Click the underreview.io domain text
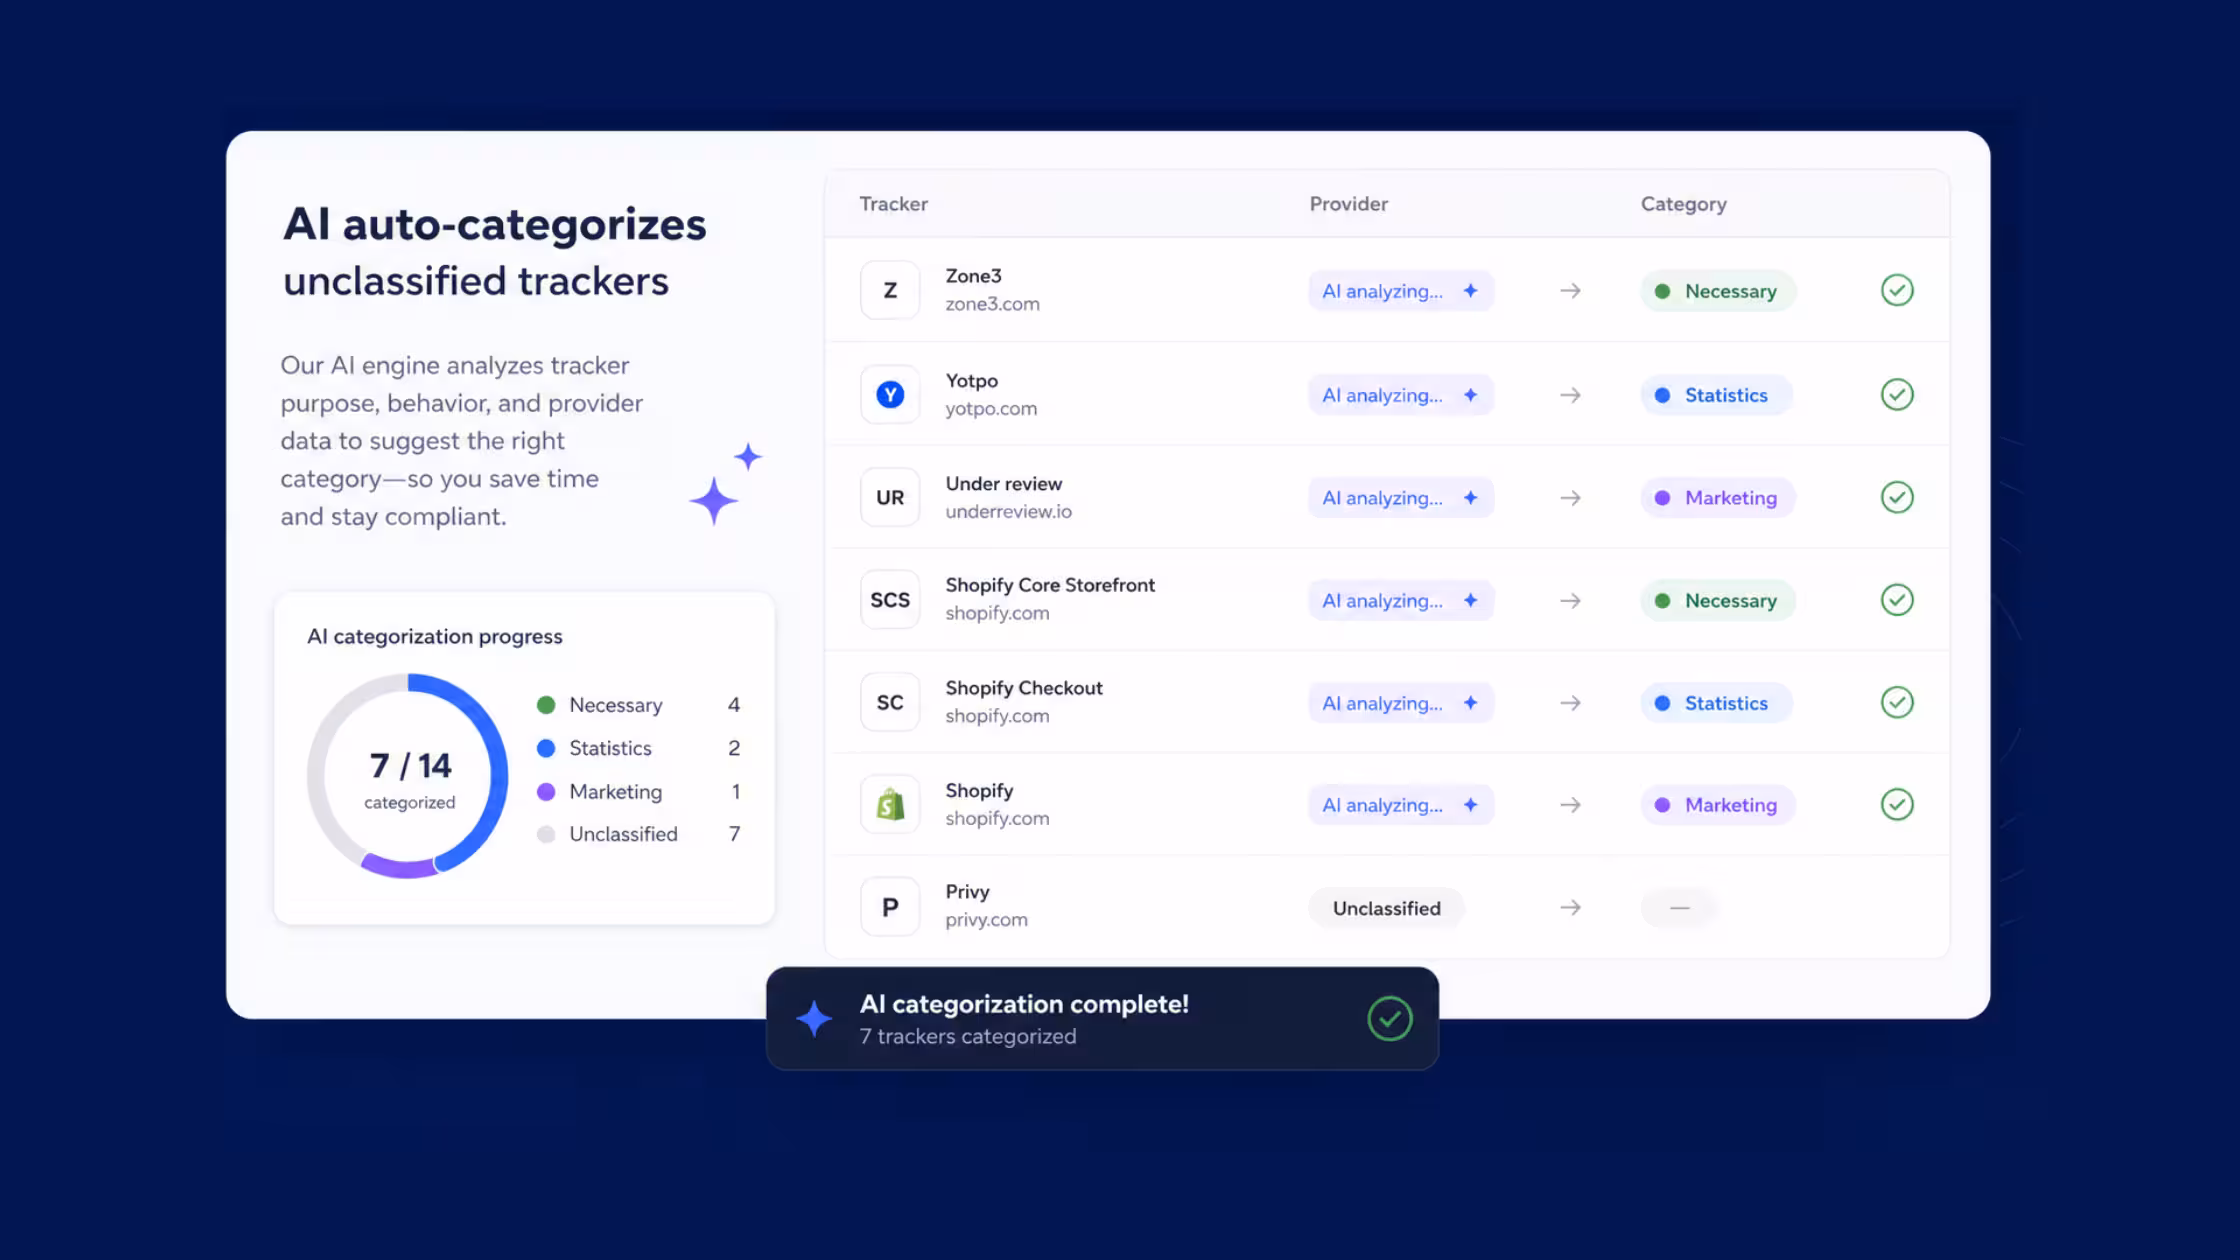This screenshot has height=1260, width=2240. [x=1008, y=512]
